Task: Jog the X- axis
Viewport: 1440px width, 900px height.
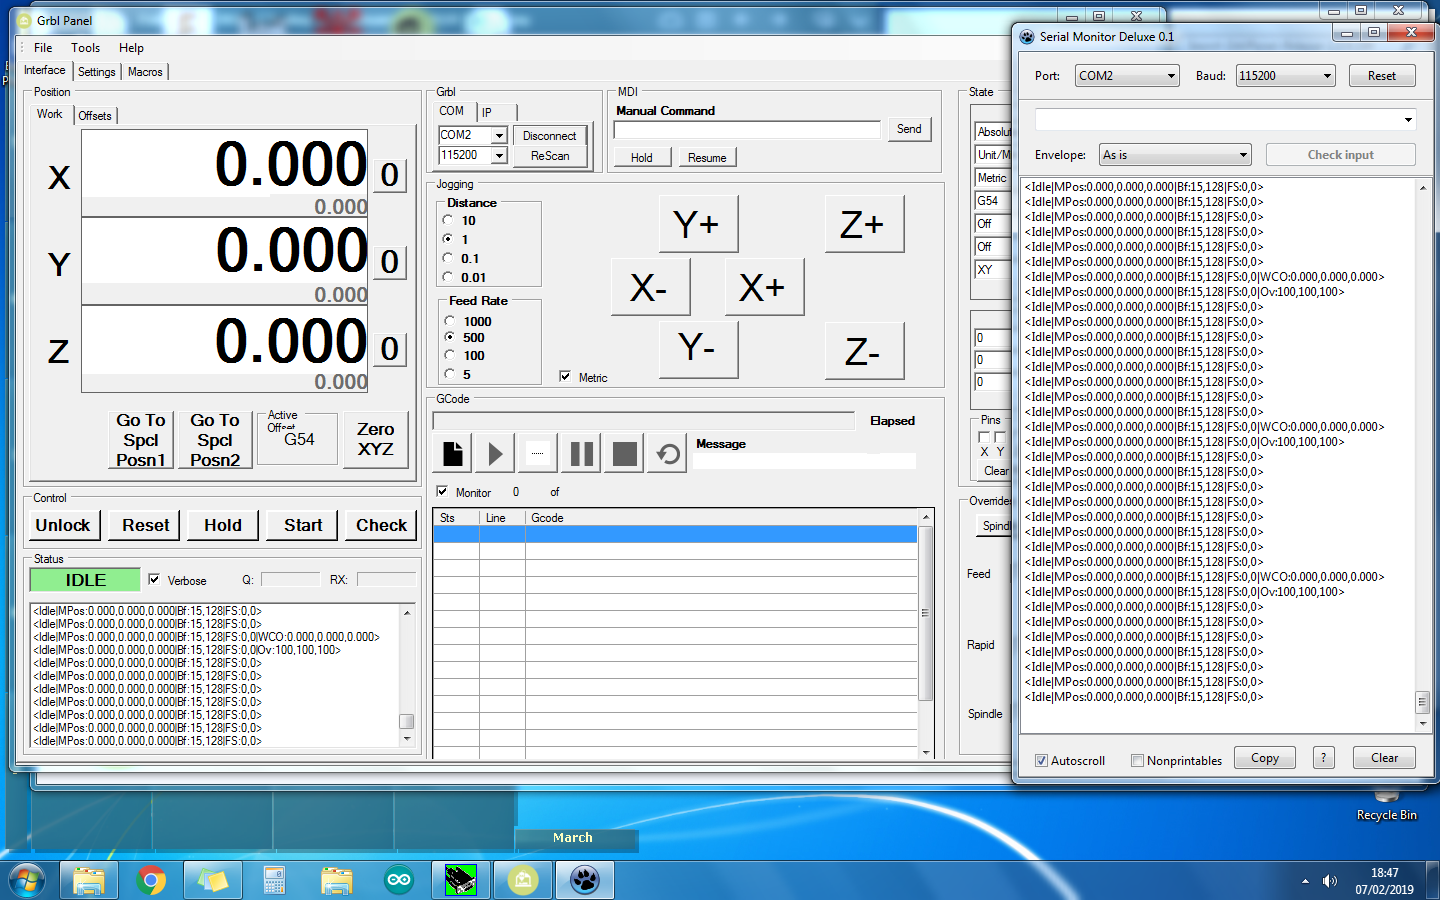Action: tap(651, 287)
